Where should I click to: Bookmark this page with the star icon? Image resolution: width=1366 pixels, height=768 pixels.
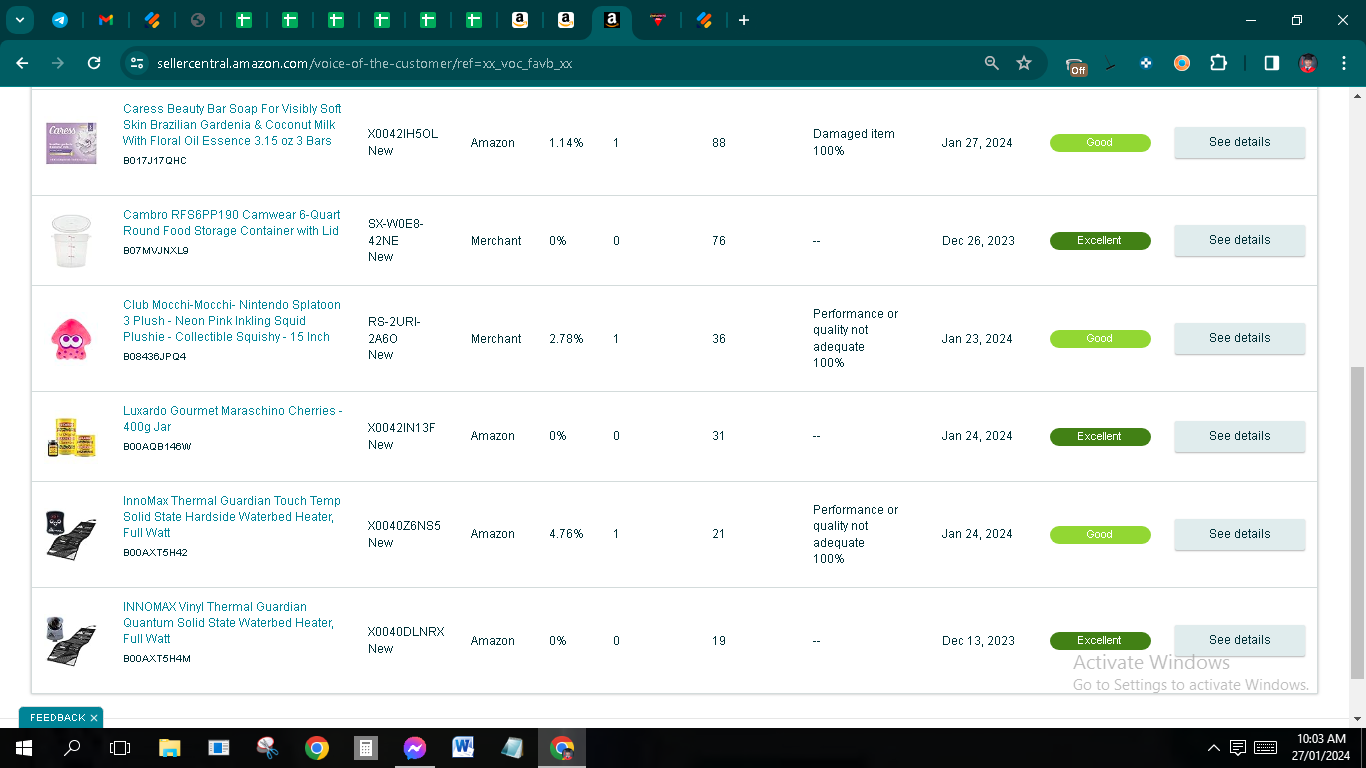point(1024,63)
